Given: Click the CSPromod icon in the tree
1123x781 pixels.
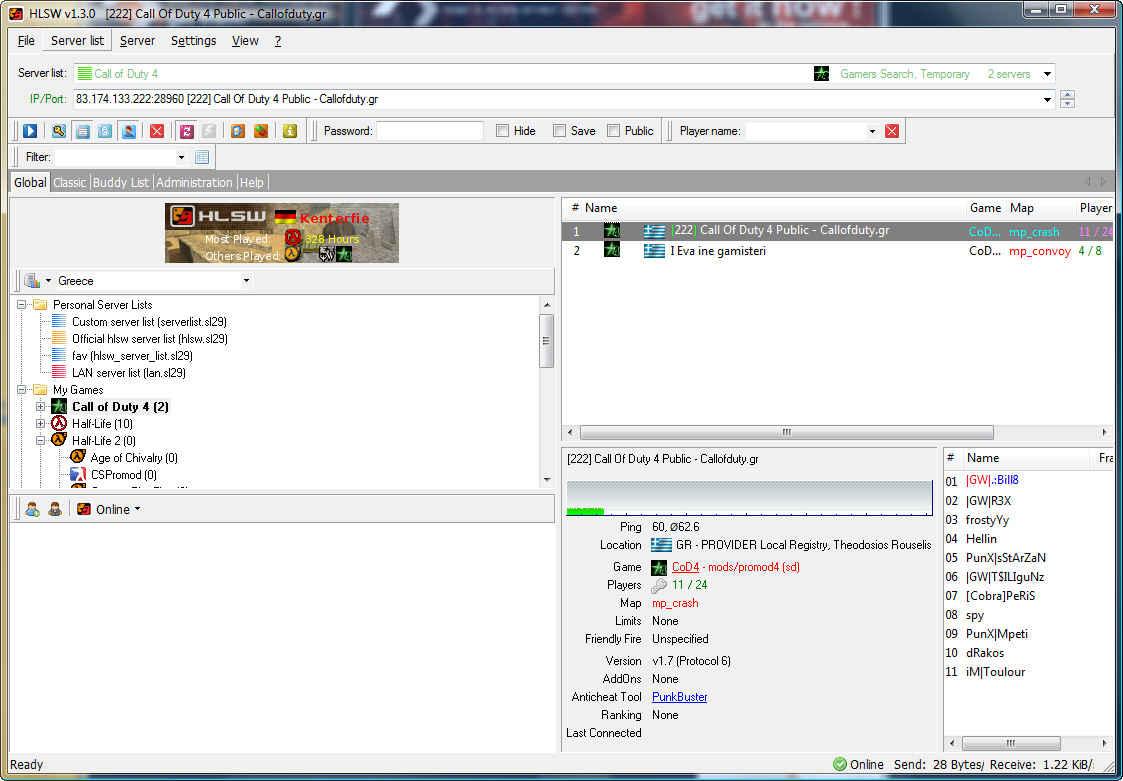Looking at the screenshot, I should click(77, 474).
